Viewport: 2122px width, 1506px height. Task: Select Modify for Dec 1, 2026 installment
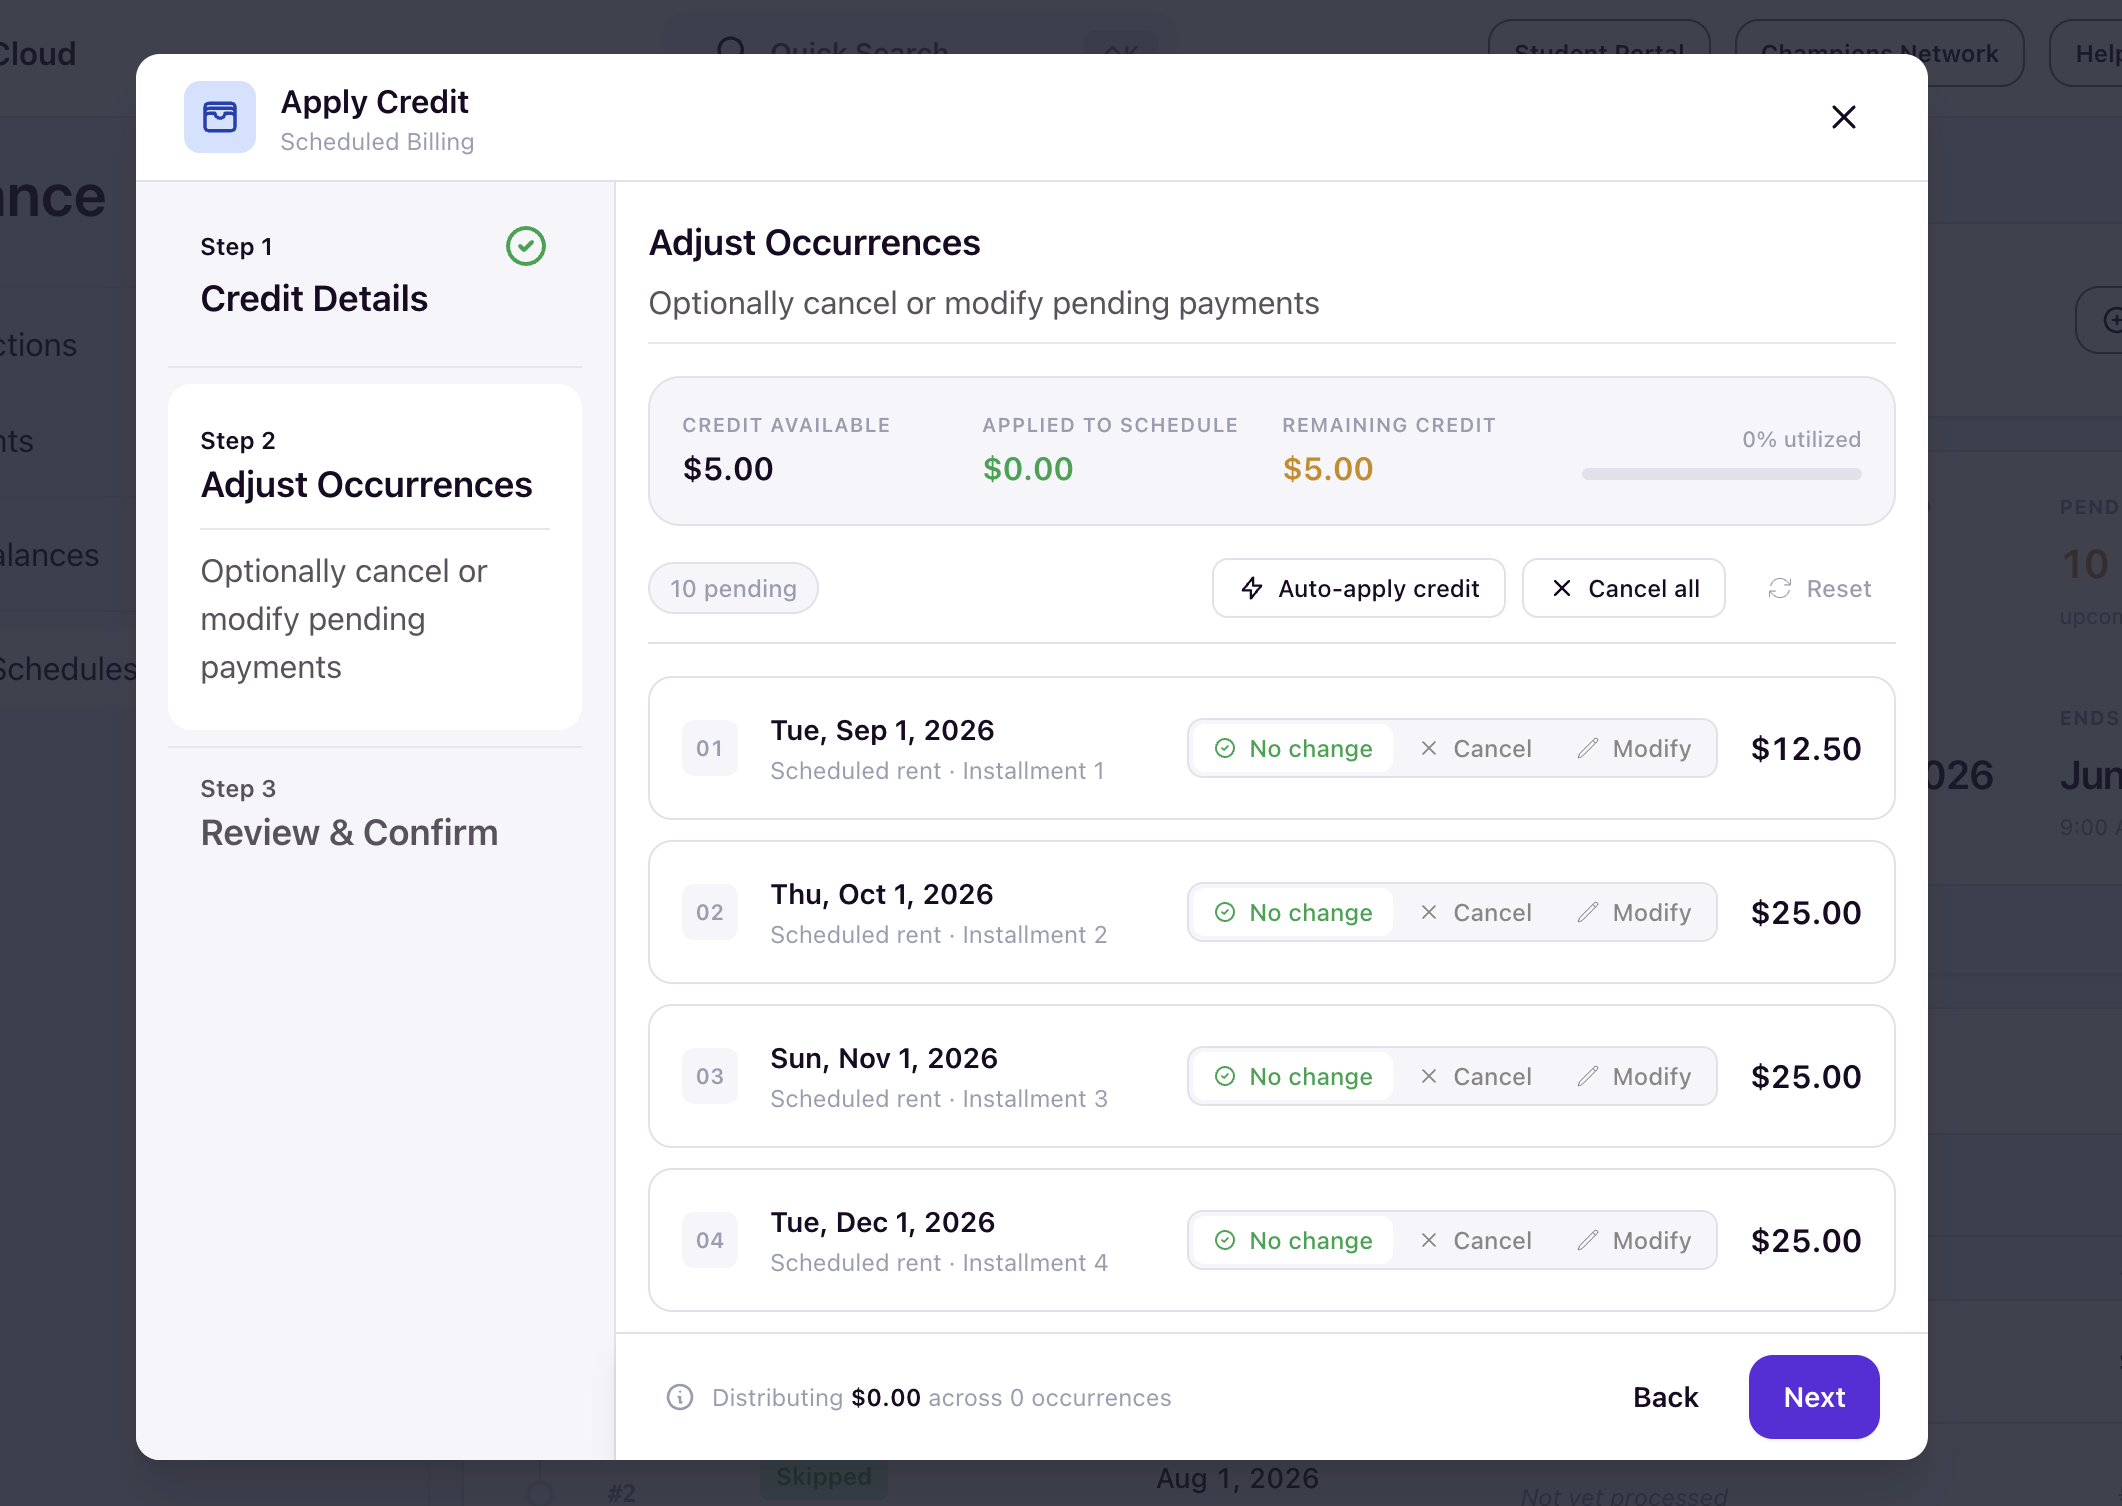click(1634, 1240)
